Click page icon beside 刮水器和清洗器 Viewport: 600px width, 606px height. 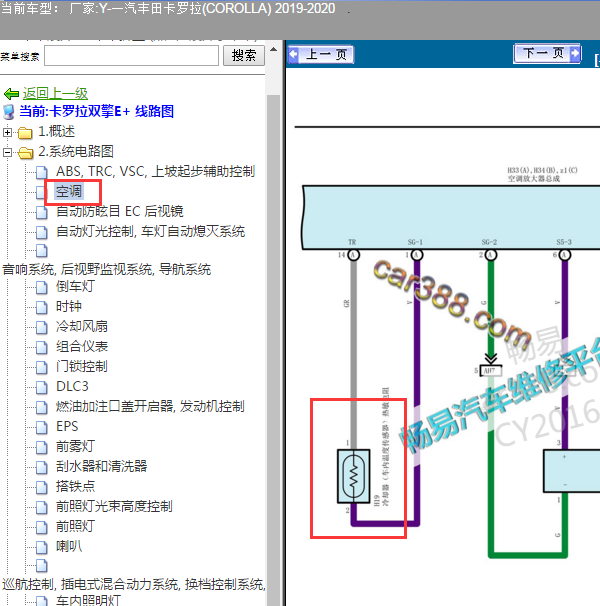(x=41, y=468)
